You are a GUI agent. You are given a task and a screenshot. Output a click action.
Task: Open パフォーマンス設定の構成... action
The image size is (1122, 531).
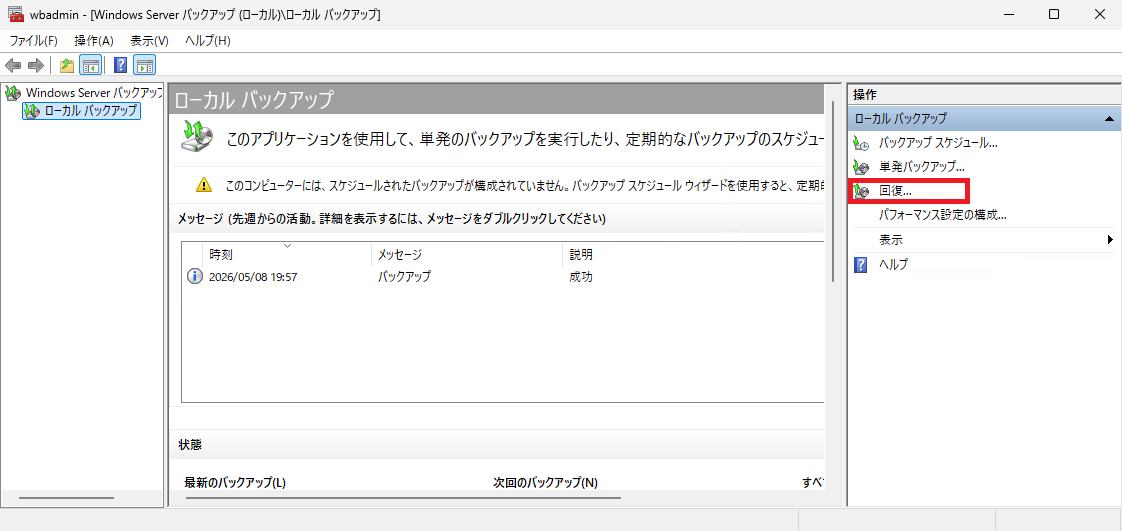pos(942,215)
